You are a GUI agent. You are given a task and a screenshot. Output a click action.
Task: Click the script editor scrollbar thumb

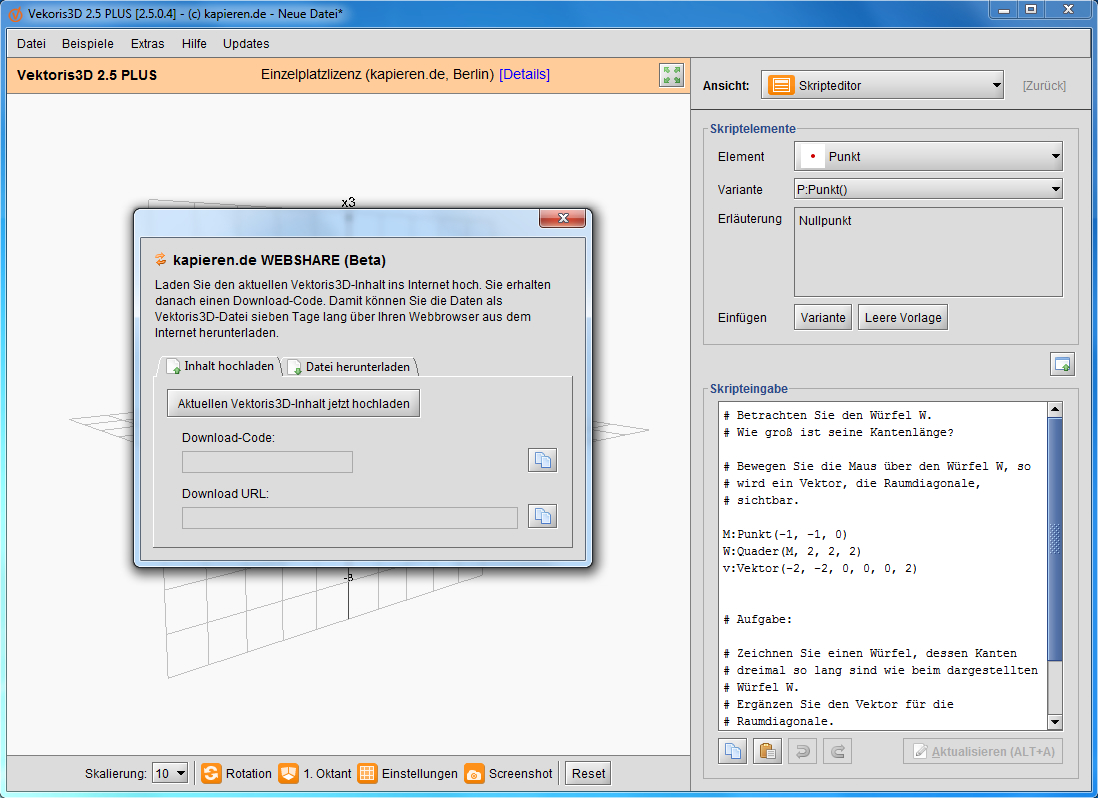pyautogui.click(x=1055, y=539)
